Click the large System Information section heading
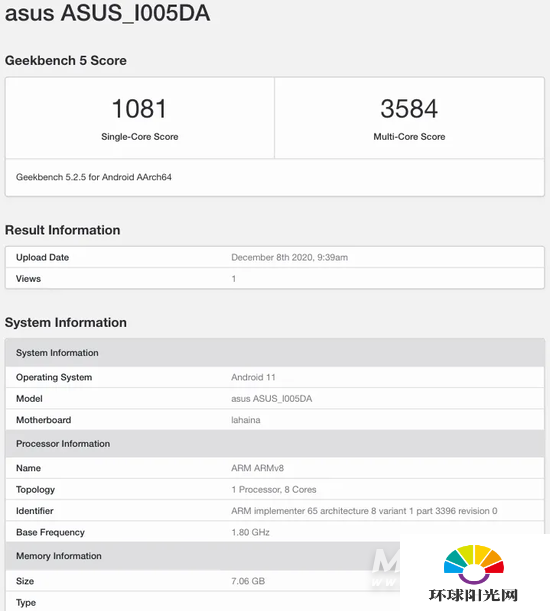 pyautogui.click(x=65, y=323)
